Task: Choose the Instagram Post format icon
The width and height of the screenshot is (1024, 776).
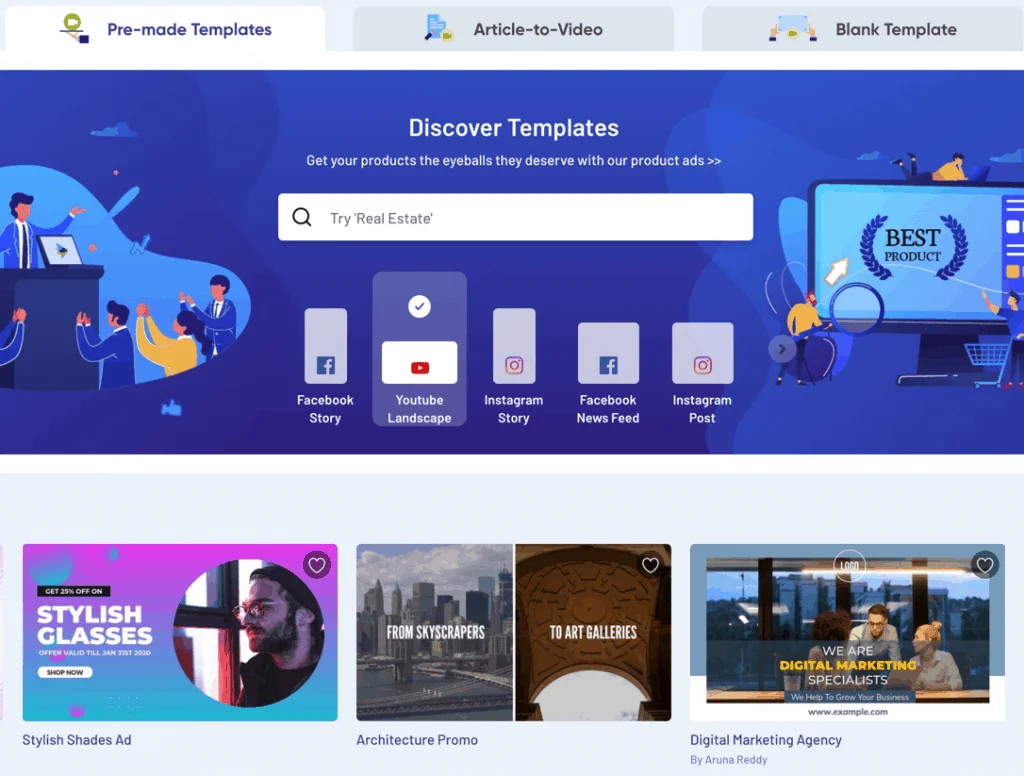Action: tap(702, 353)
